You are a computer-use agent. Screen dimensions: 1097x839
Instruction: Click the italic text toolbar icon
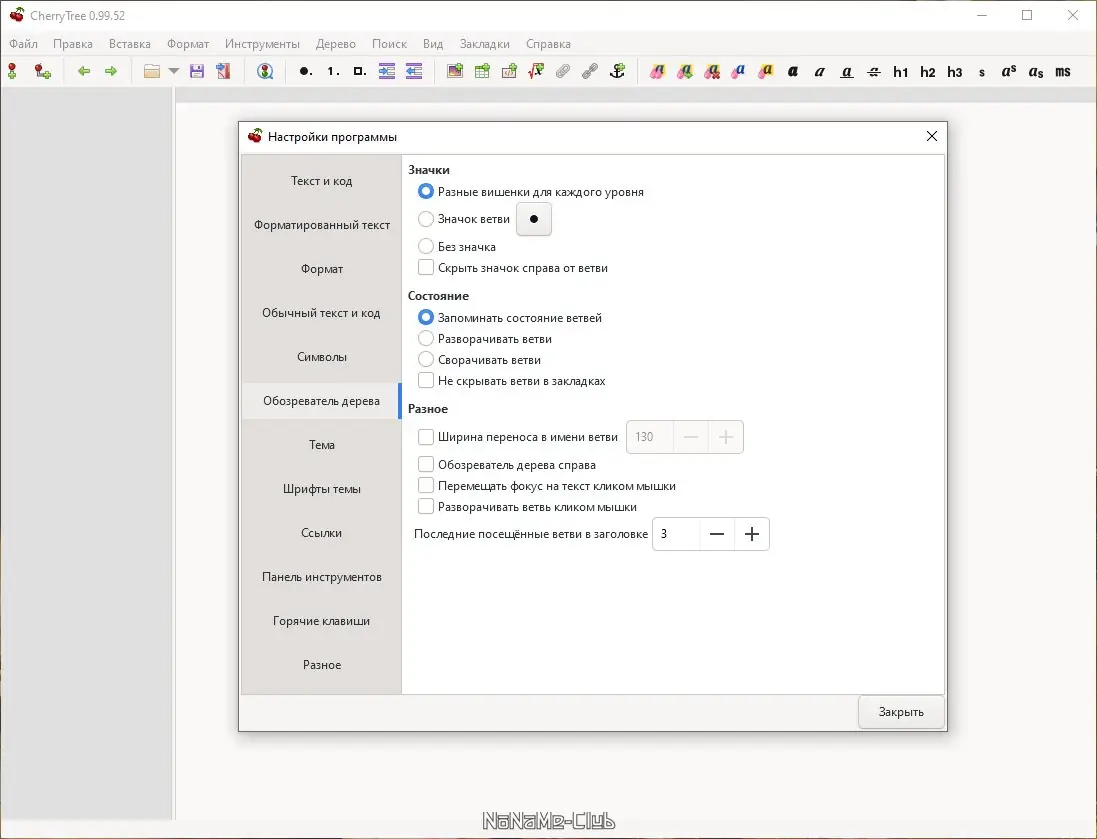click(x=819, y=71)
